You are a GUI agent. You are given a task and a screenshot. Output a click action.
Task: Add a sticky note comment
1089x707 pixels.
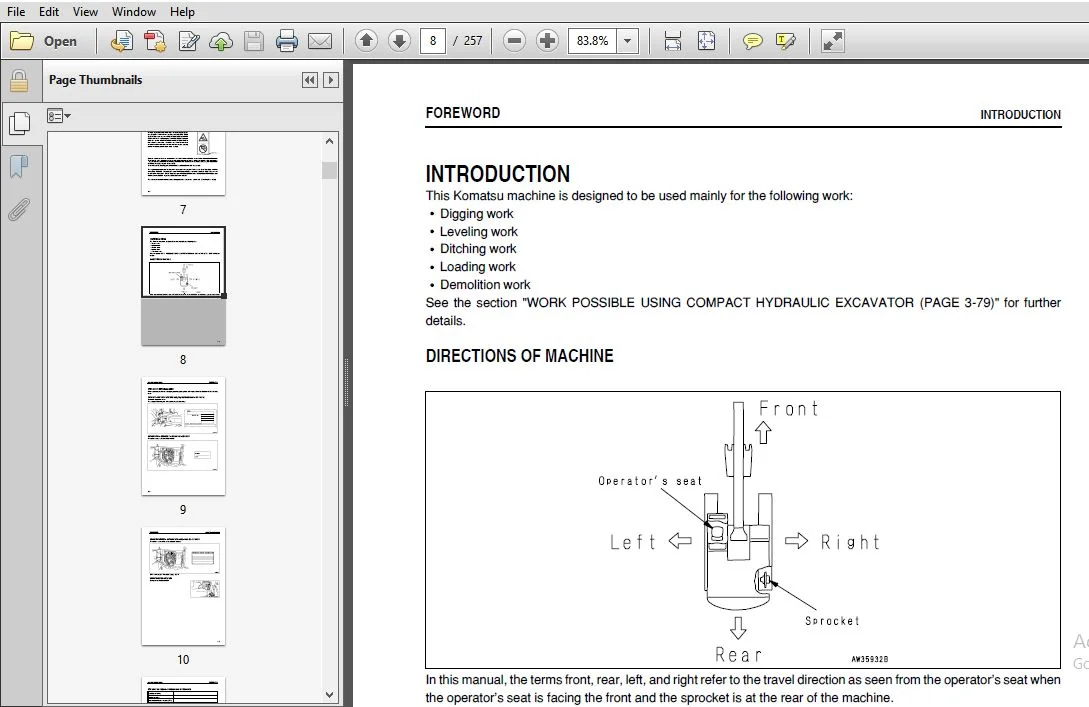tap(752, 41)
